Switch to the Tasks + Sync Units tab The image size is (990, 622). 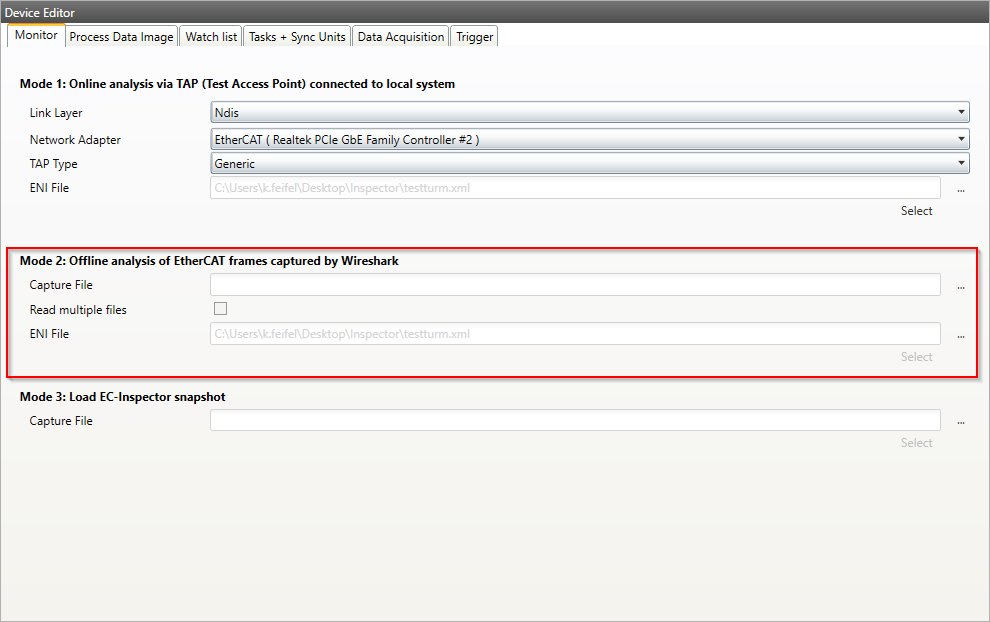[297, 36]
